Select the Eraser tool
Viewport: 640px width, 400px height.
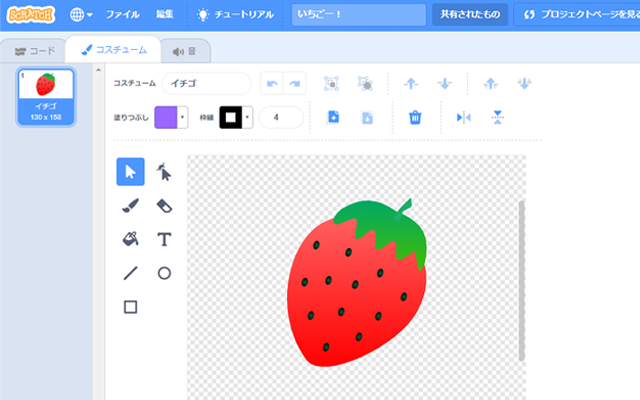[164, 206]
